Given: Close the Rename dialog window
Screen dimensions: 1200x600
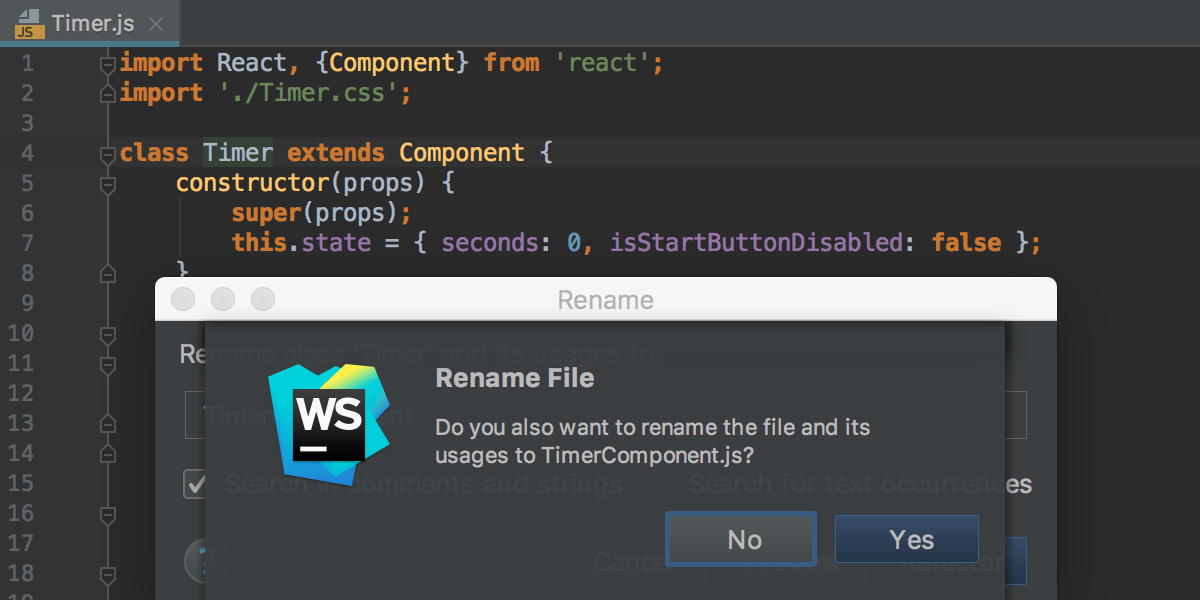Looking at the screenshot, I should (183, 299).
